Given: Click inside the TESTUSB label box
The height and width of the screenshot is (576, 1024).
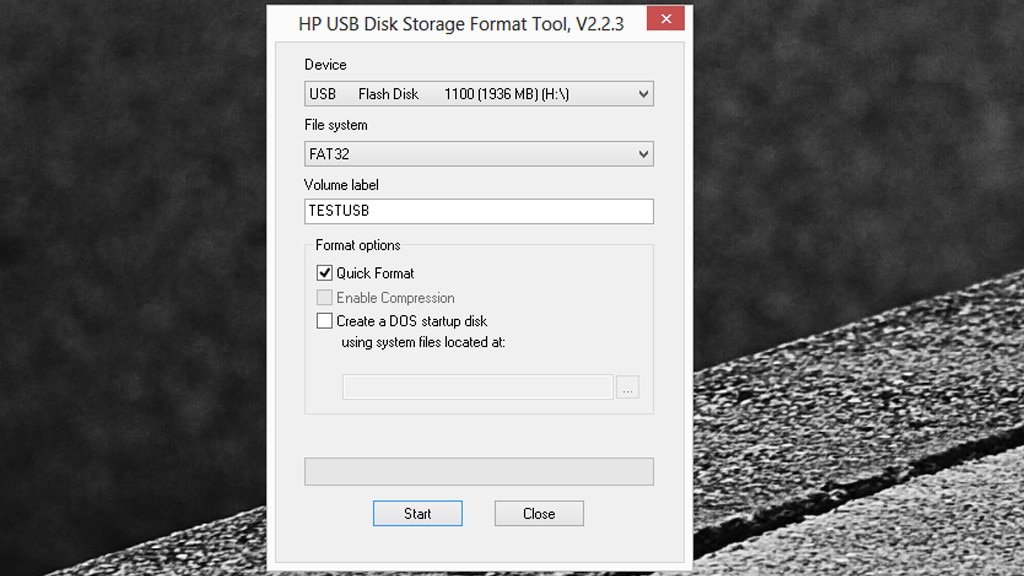Looking at the screenshot, I should coord(478,211).
